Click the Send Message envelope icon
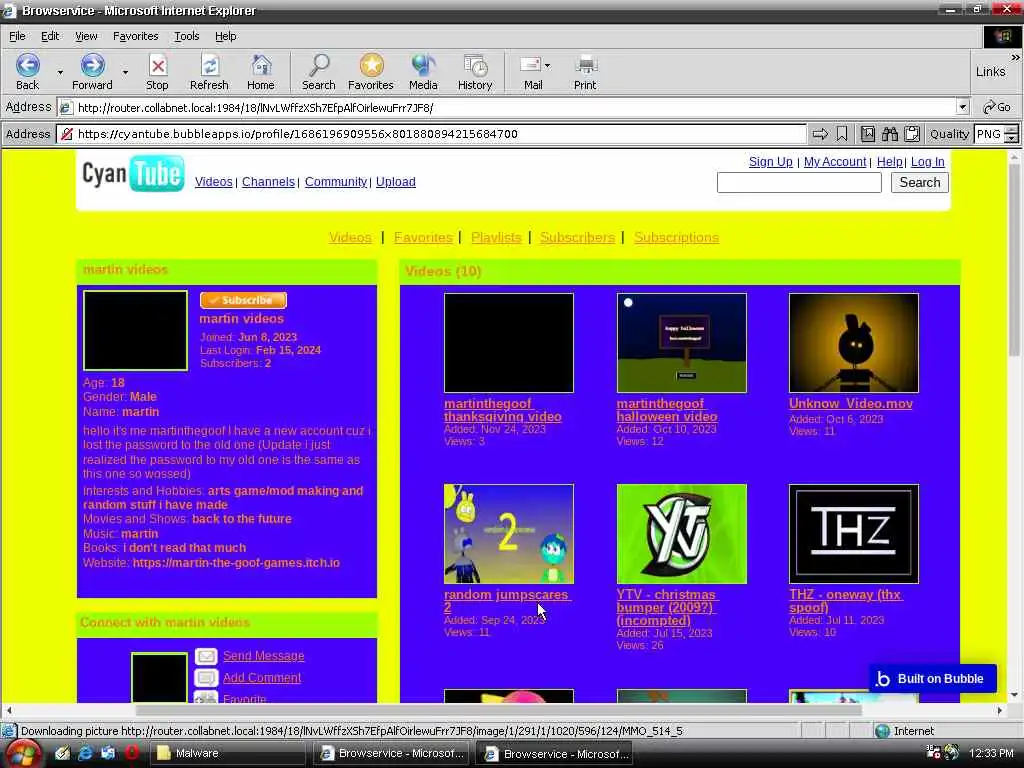The width and height of the screenshot is (1024, 768). pyautogui.click(x=206, y=656)
